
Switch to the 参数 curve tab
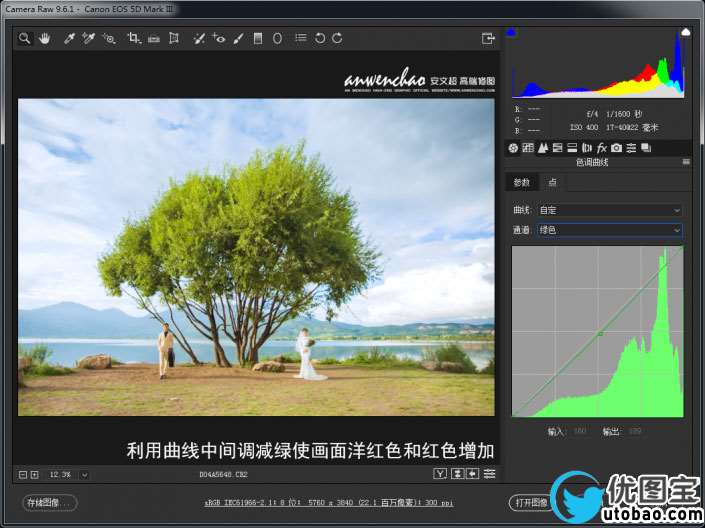[522, 182]
